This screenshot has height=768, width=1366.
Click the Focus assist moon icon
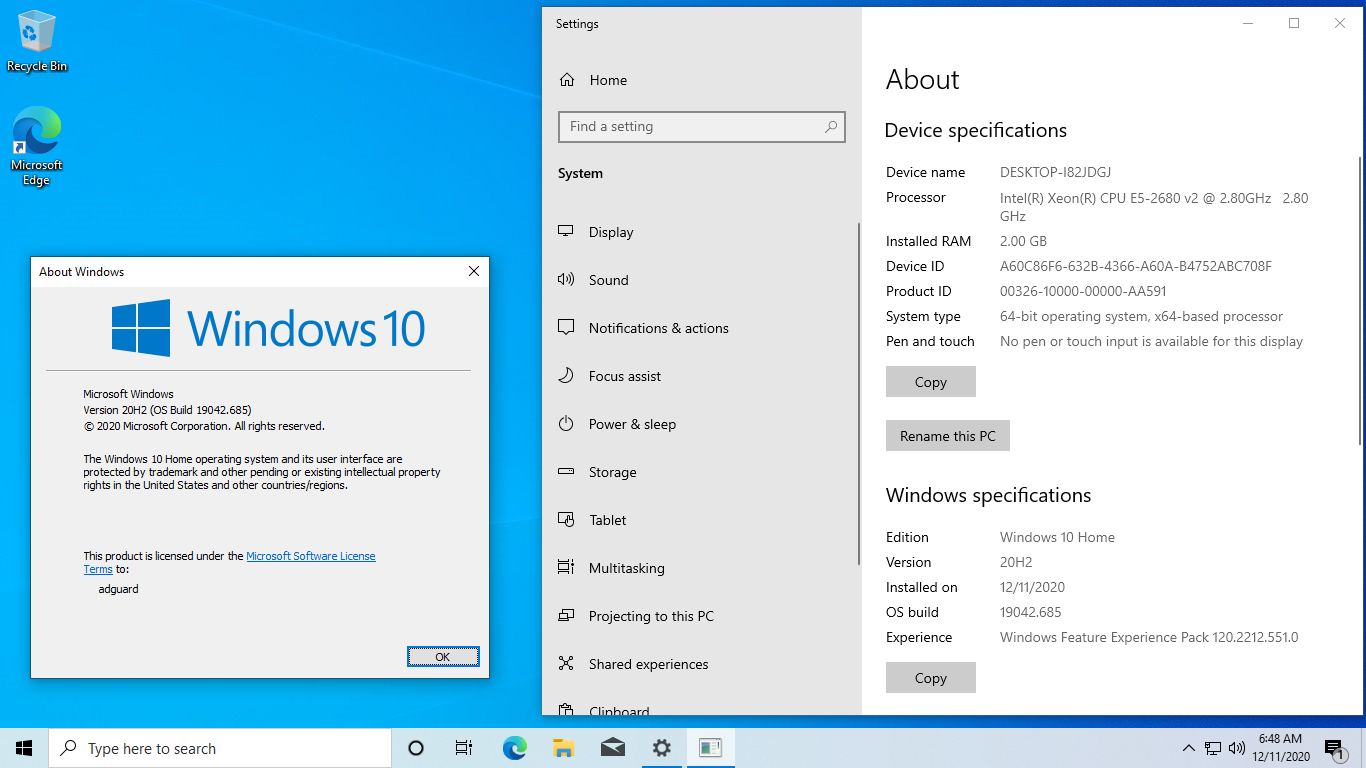[566, 376]
